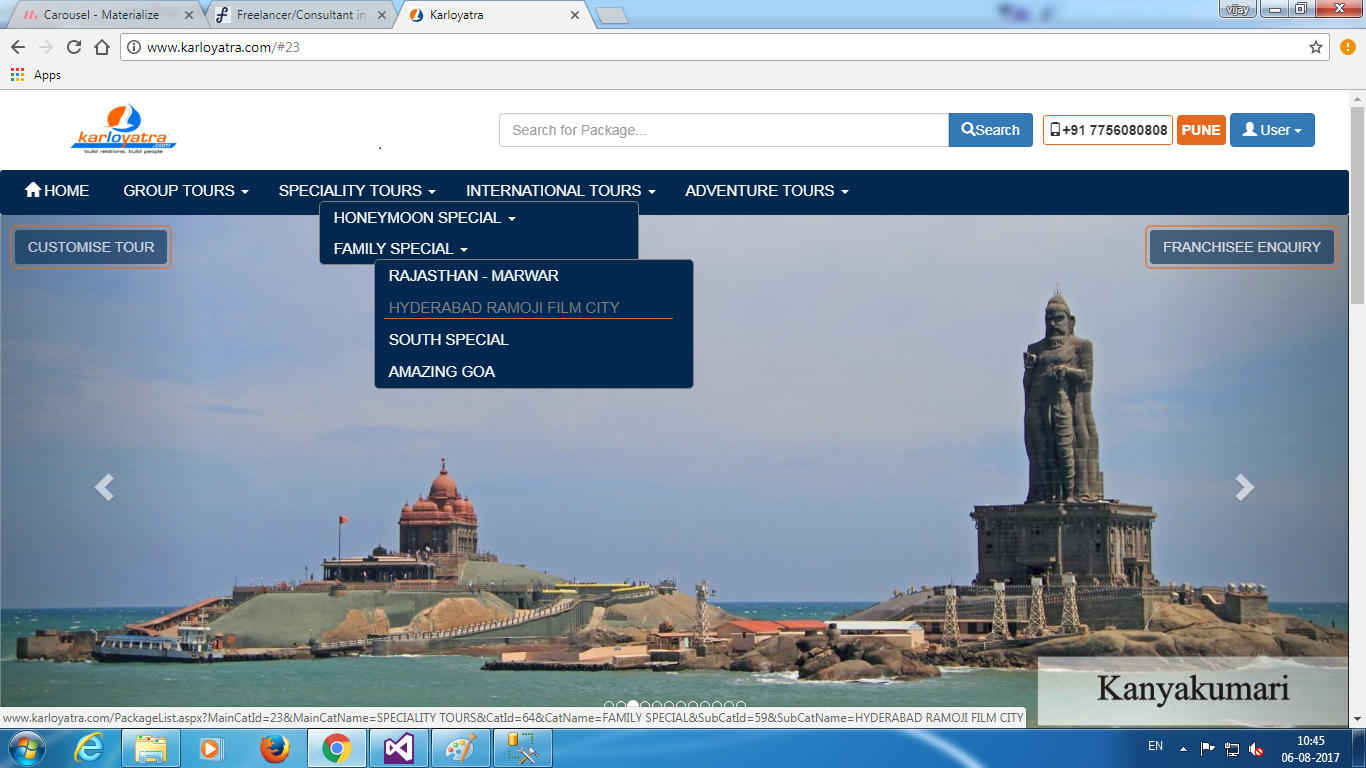Open the Honeymoon Special submenu
Viewport: 1366px width, 768px height.
click(x=424, y=218)
